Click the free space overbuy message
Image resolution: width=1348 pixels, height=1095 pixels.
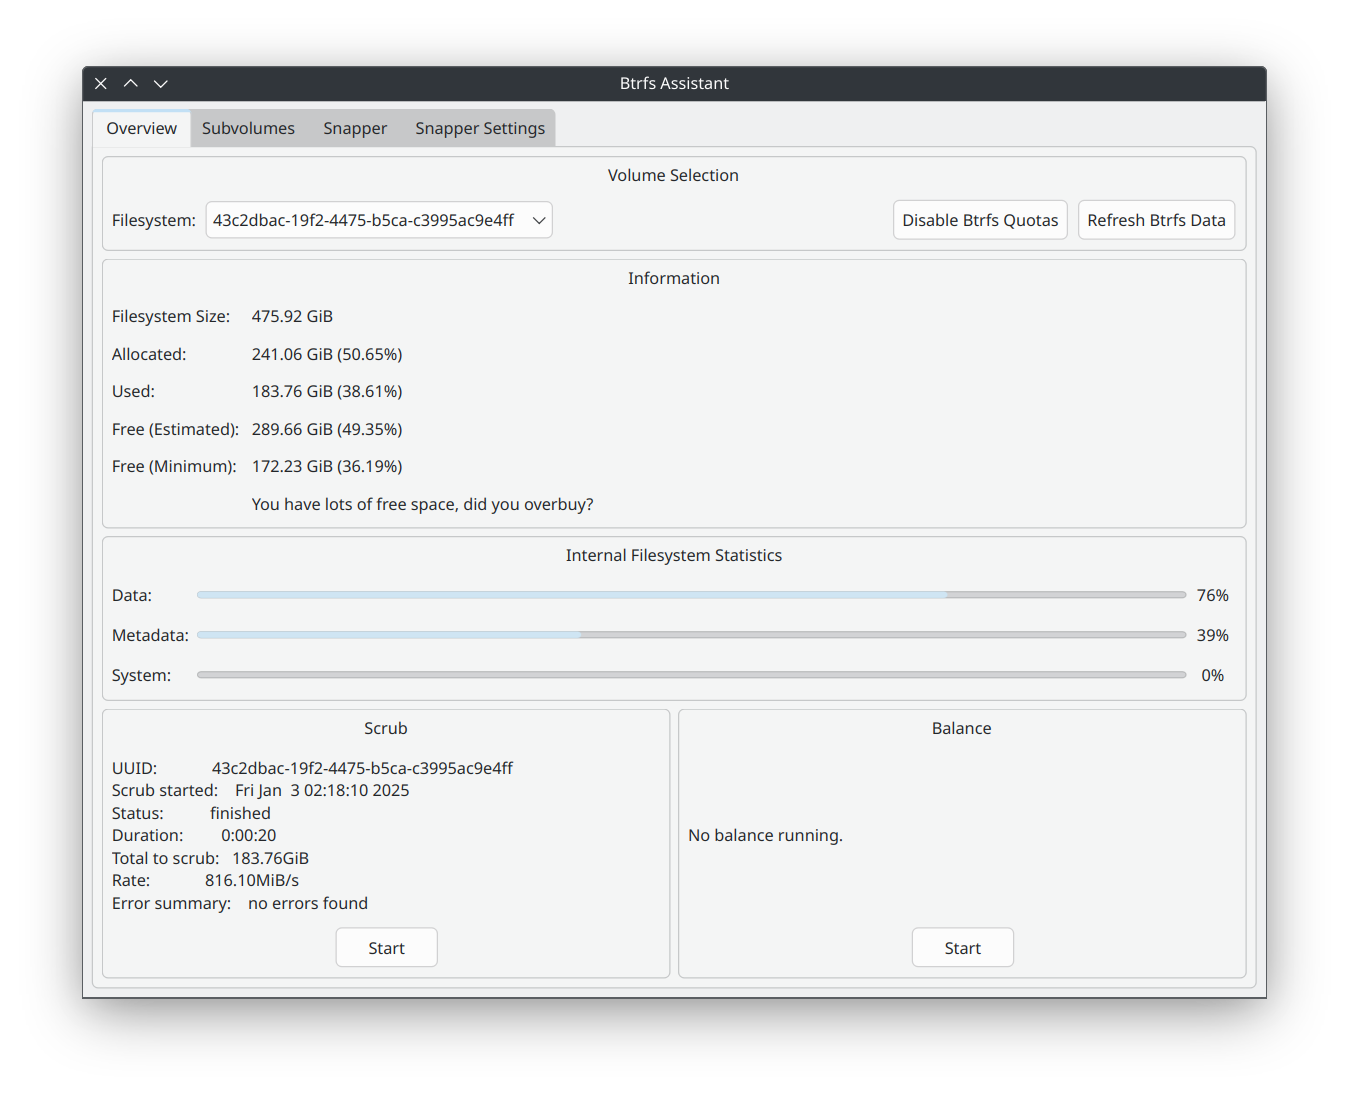coord(422,504)
